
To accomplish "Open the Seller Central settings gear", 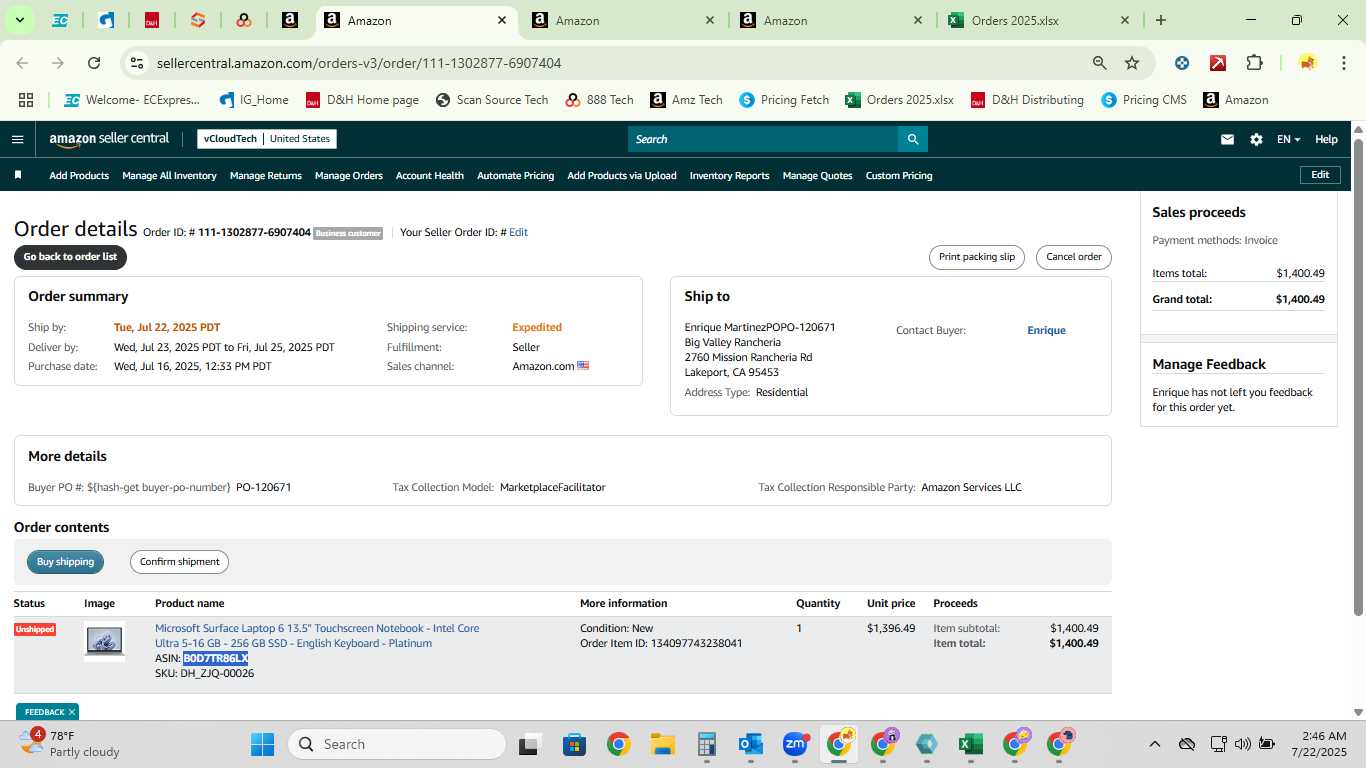I will (1256, 139).
